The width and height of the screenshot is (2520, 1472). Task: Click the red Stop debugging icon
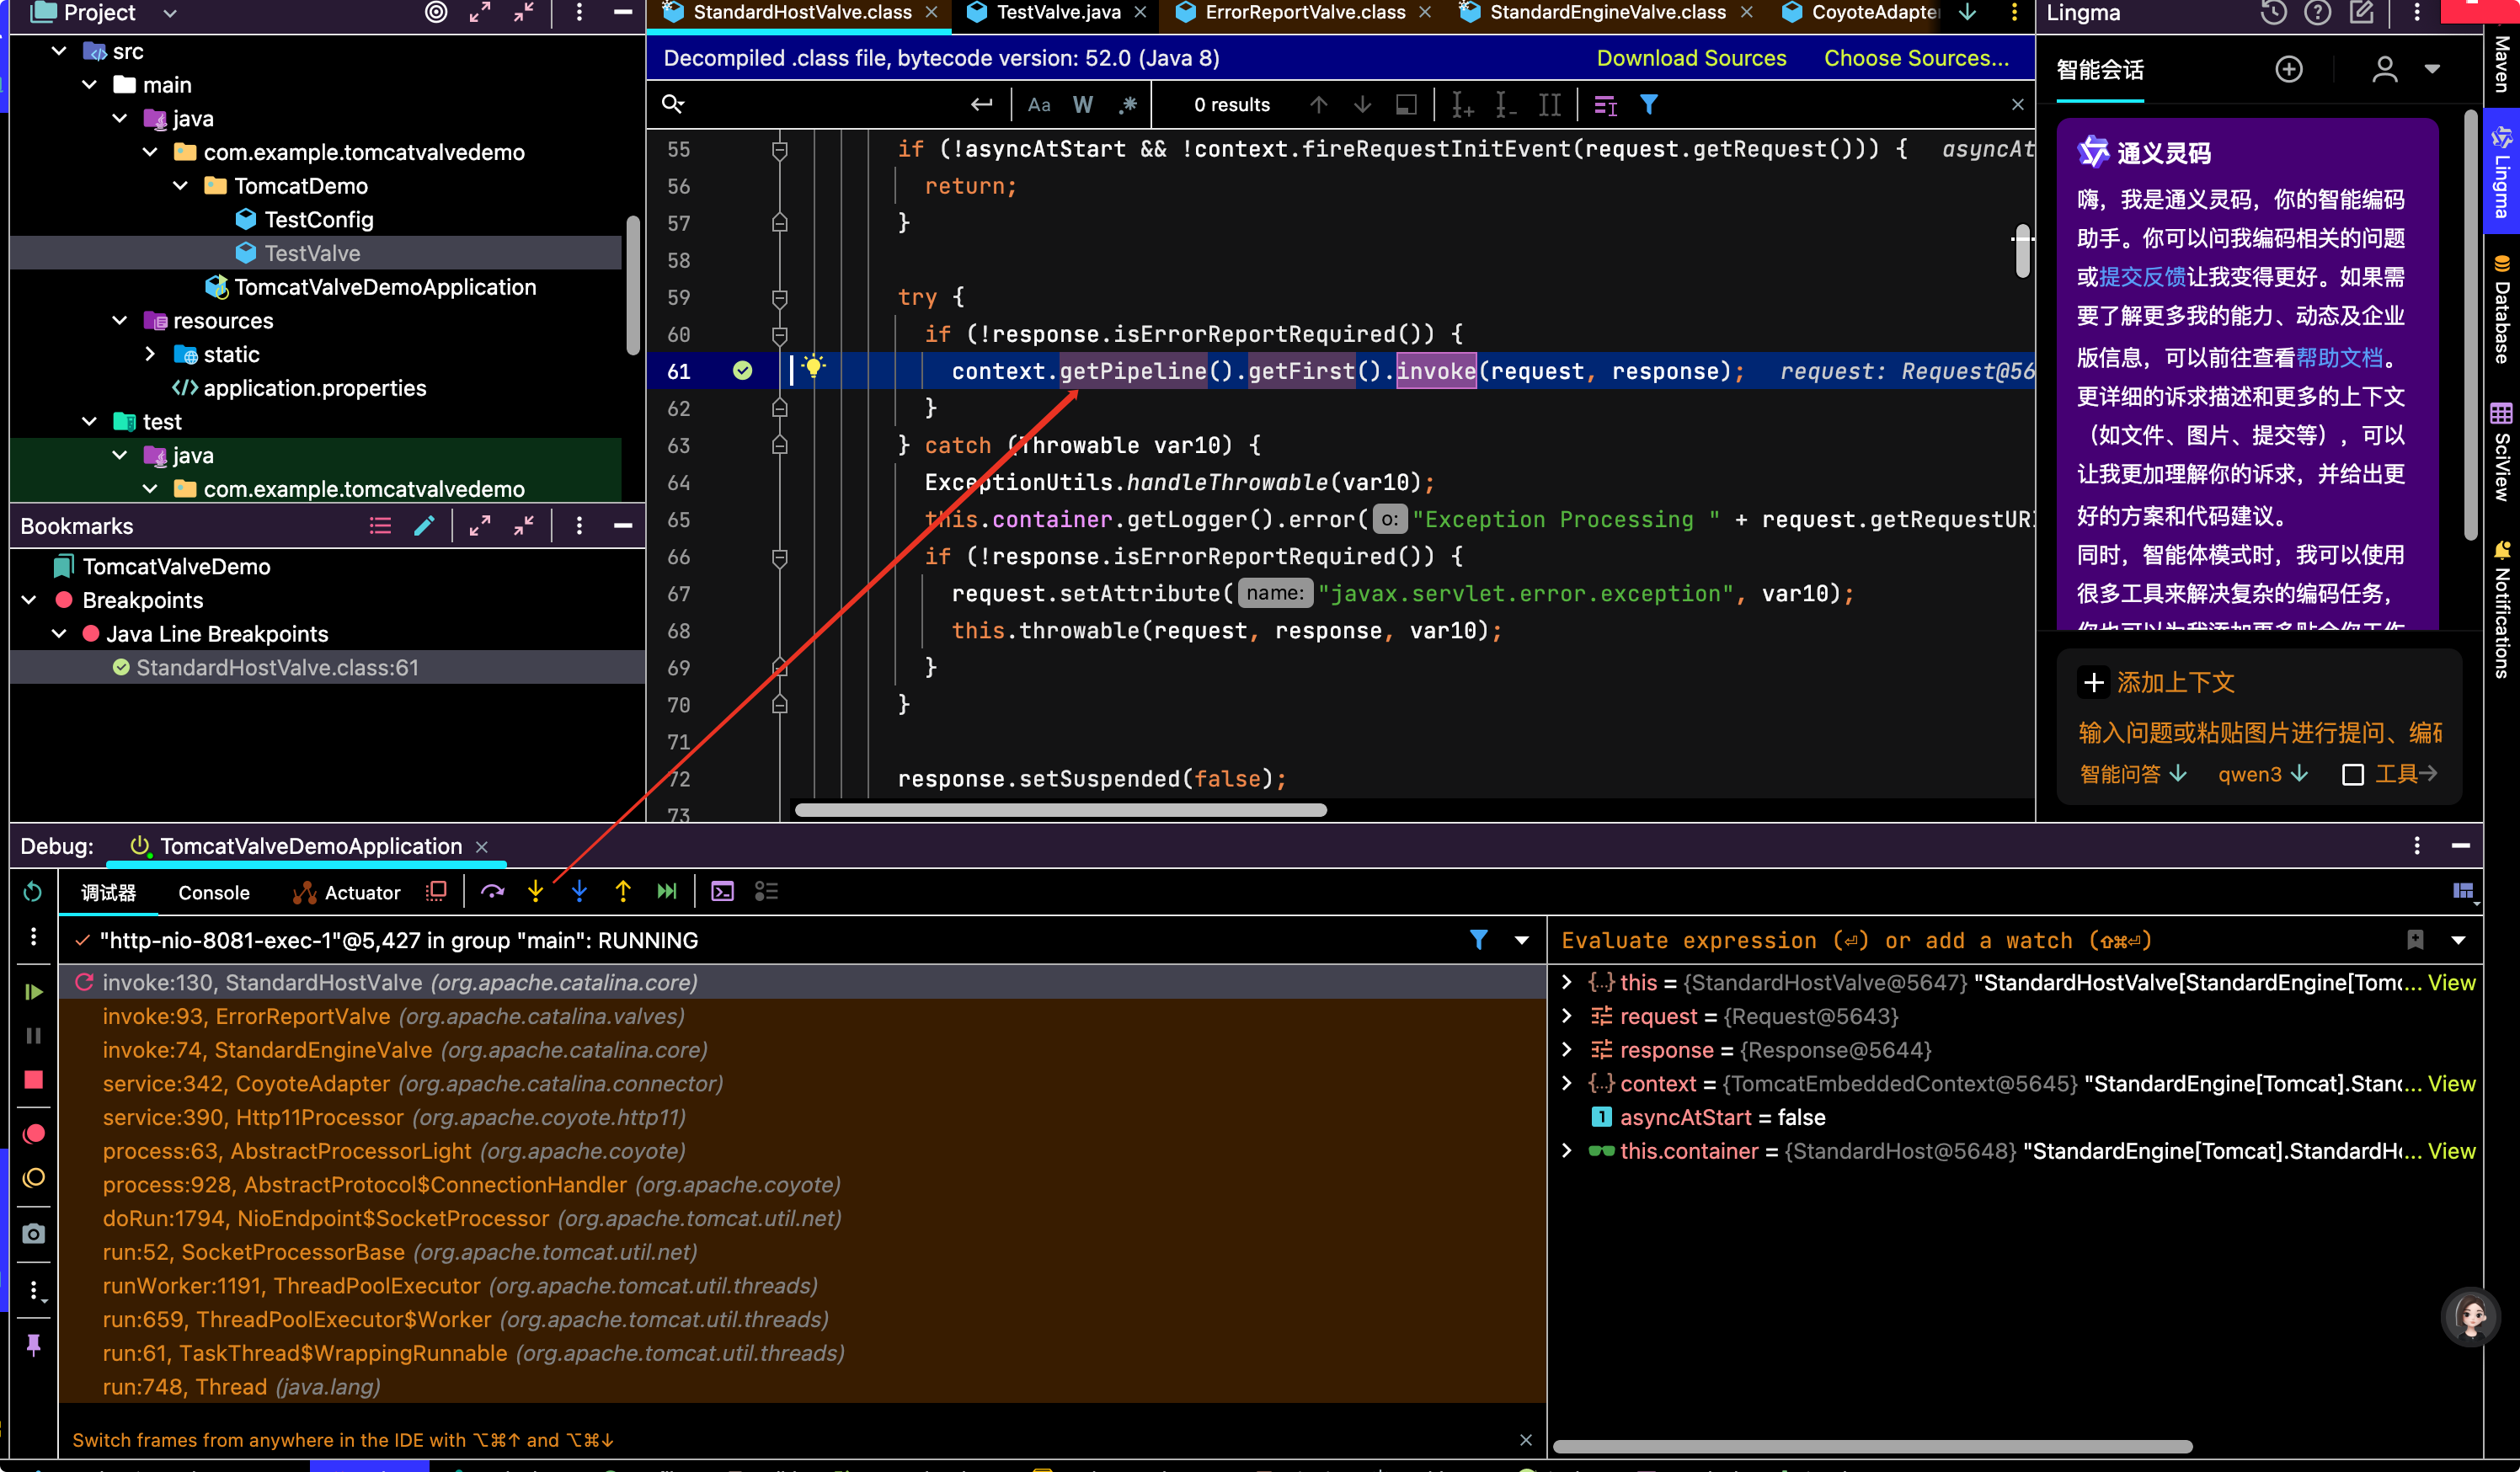tap(34, 1080)
